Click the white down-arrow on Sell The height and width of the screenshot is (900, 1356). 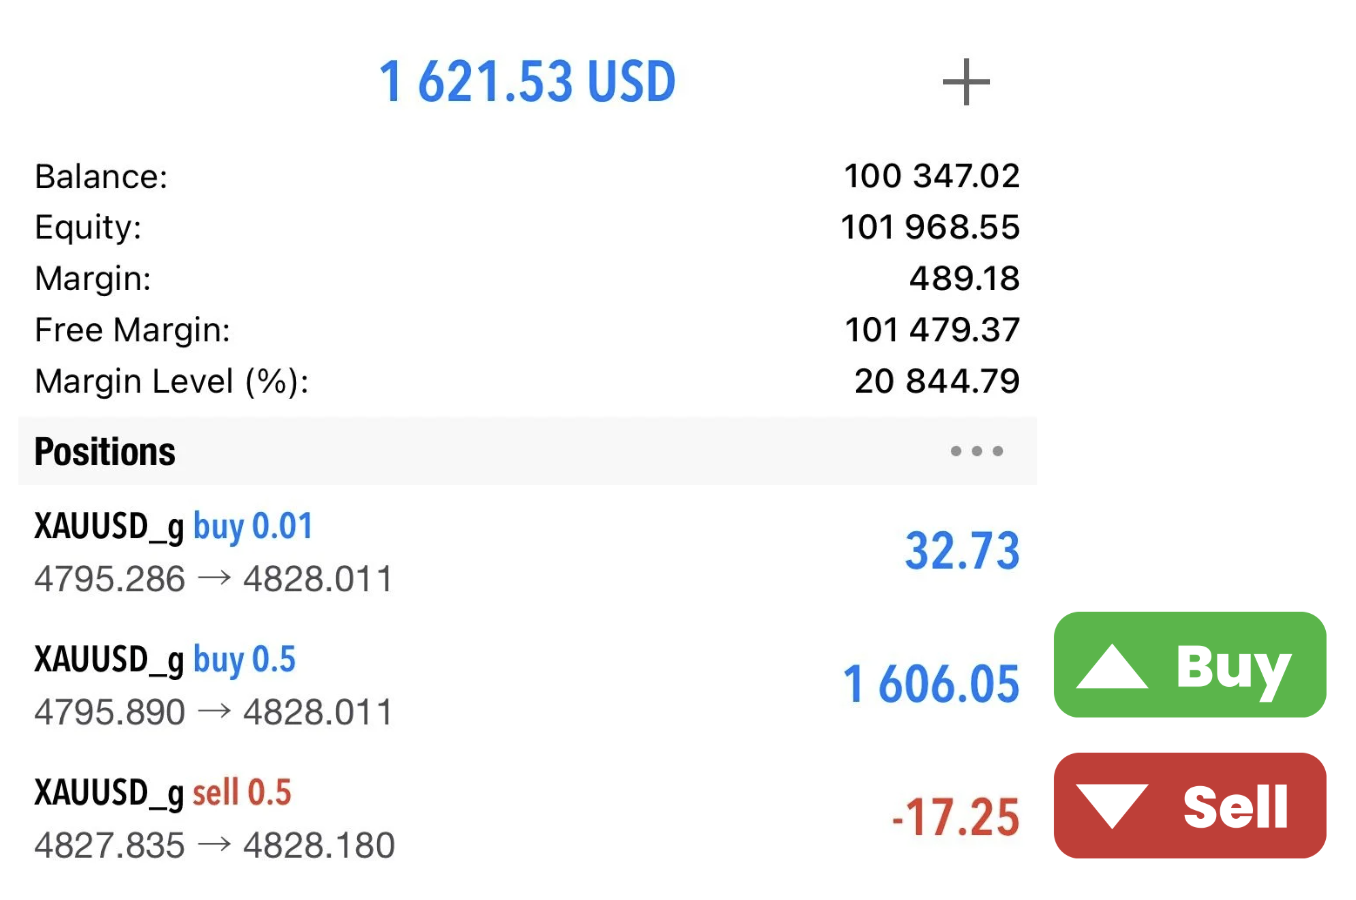pyautogui.click(x=1111, y=806)
